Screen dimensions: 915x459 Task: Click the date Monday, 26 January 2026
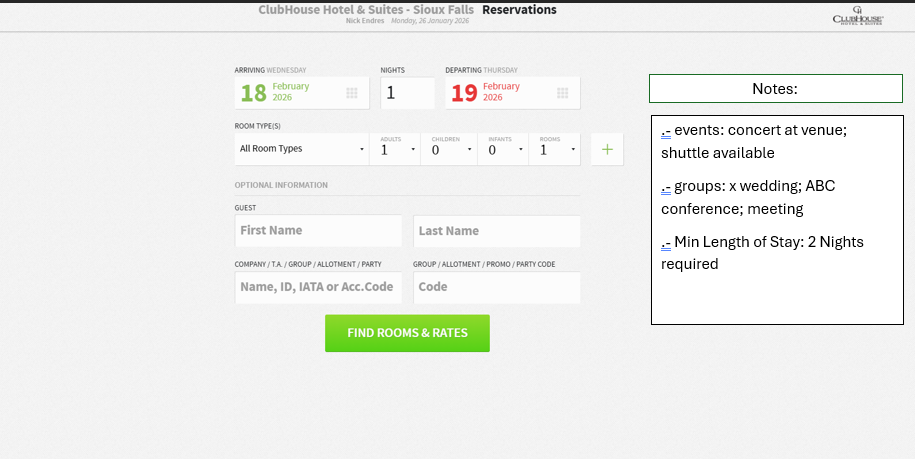pyautogui.click(x=430, y=21)
